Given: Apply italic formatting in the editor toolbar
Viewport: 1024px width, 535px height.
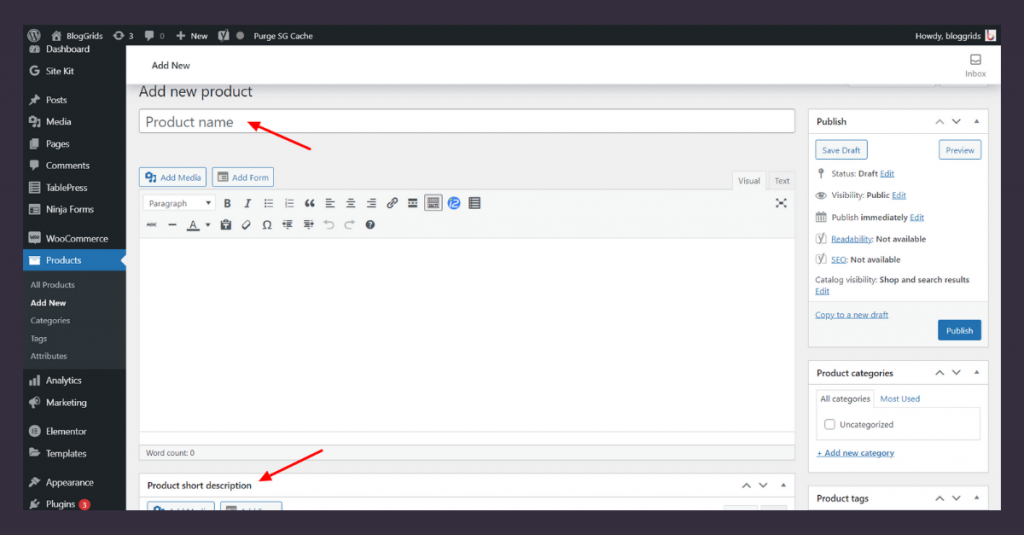Looking at the screenshot, I should click(x=248, y=203).
